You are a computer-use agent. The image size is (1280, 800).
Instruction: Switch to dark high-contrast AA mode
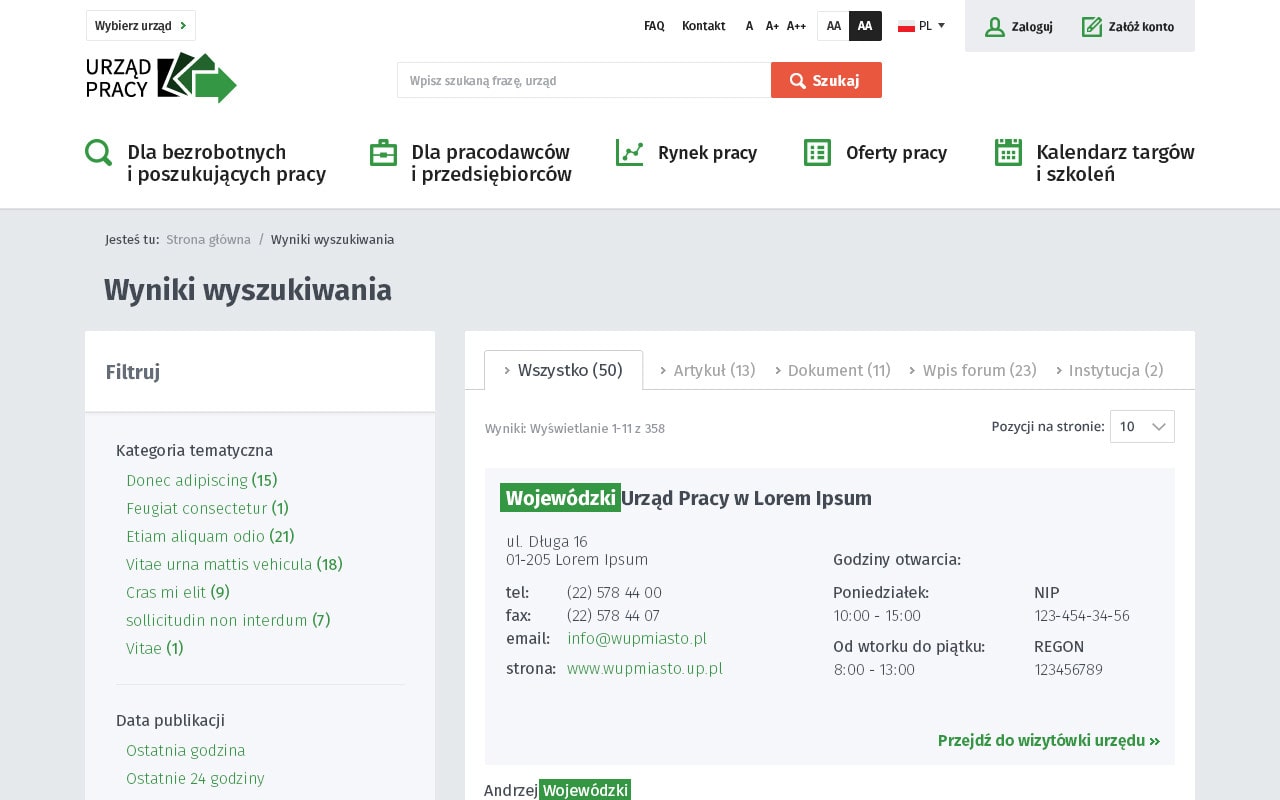[x=865, y=26]
